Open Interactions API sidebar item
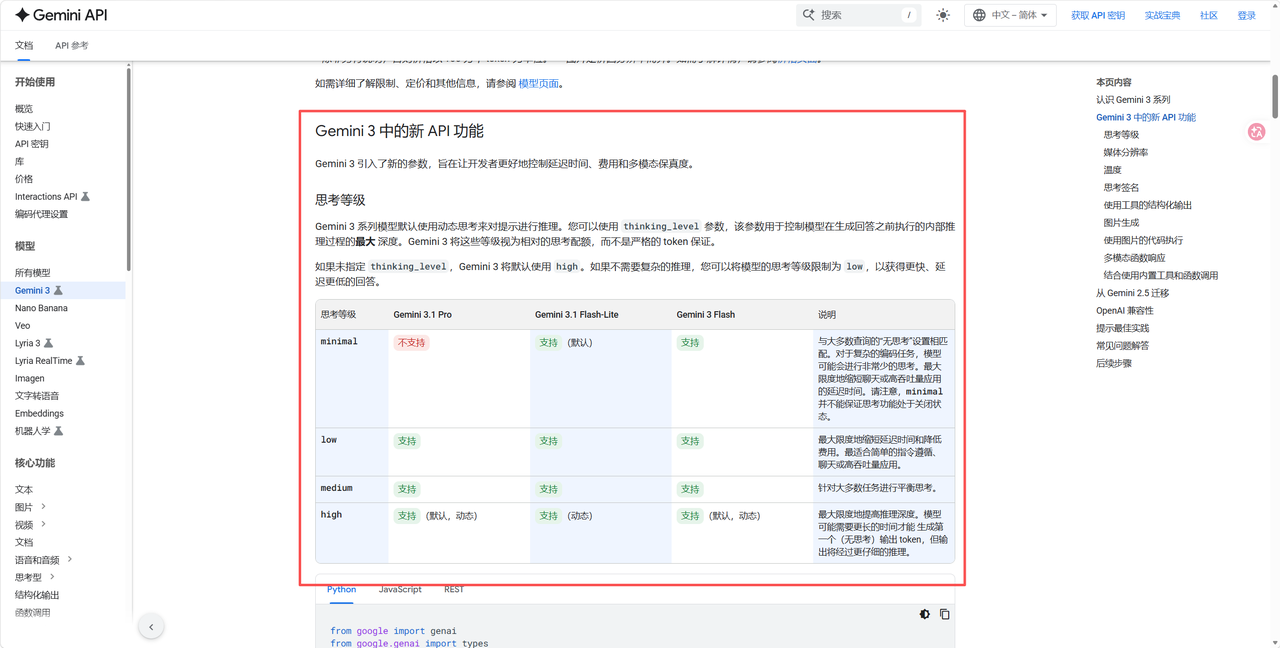The image size is (1280, 648). tap(46, 197)
